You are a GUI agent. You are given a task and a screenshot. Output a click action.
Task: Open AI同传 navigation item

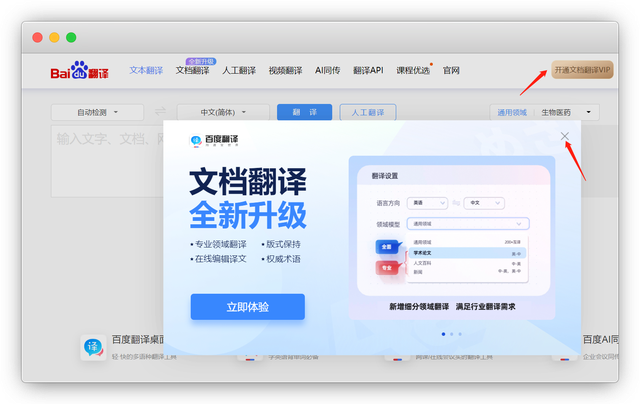(327, 70)
